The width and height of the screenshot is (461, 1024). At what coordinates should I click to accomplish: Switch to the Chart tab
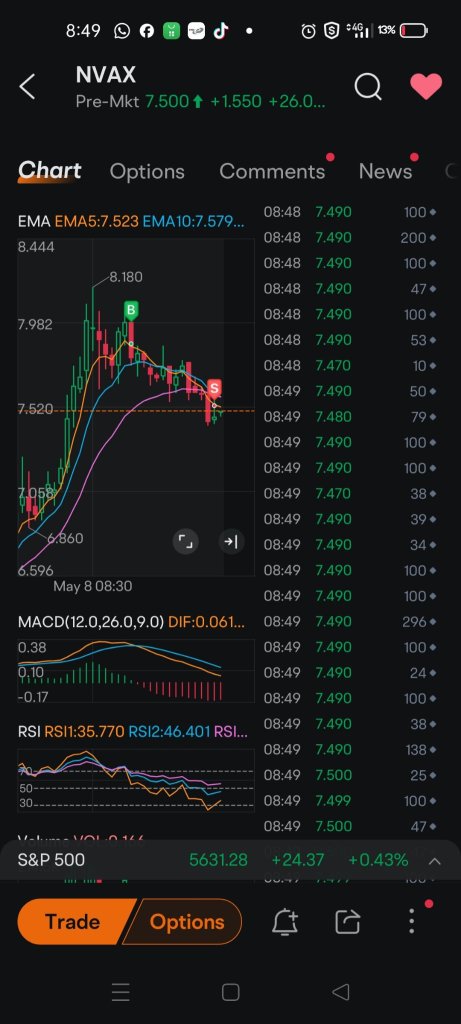[x=50, y=170]
